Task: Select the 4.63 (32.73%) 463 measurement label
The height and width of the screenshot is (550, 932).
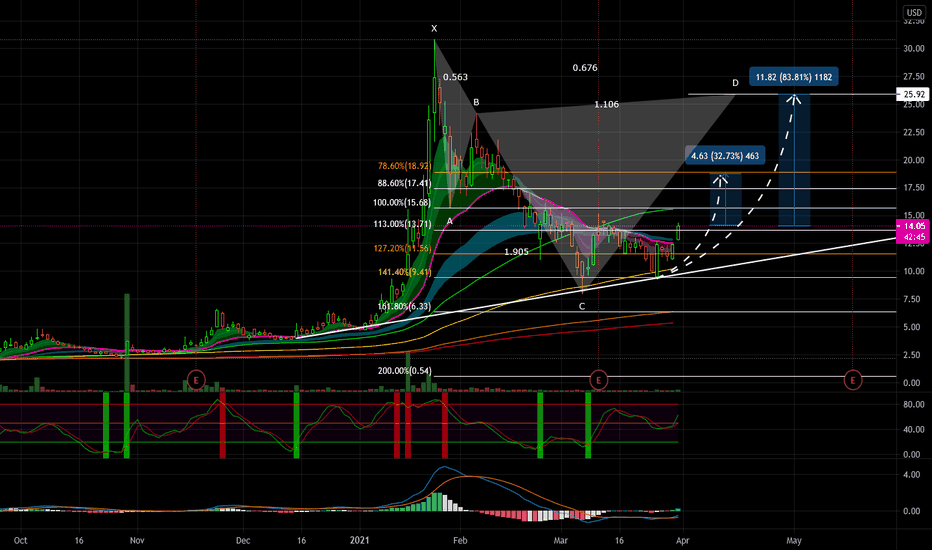Action: [x=725, y=156]
